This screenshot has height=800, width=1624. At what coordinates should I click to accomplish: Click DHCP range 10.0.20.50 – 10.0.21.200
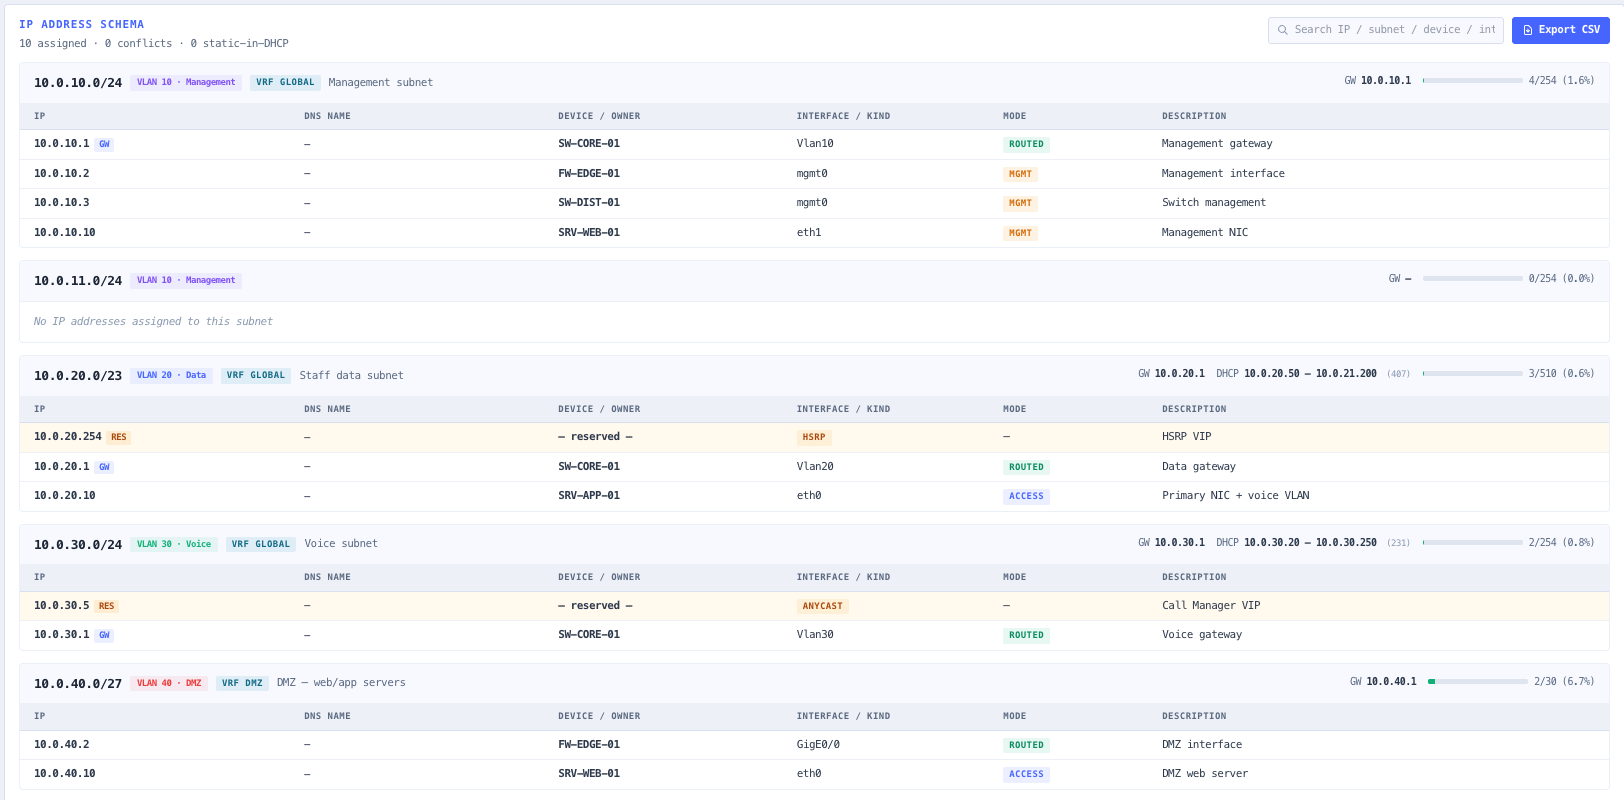click(x=1310, y=374)
